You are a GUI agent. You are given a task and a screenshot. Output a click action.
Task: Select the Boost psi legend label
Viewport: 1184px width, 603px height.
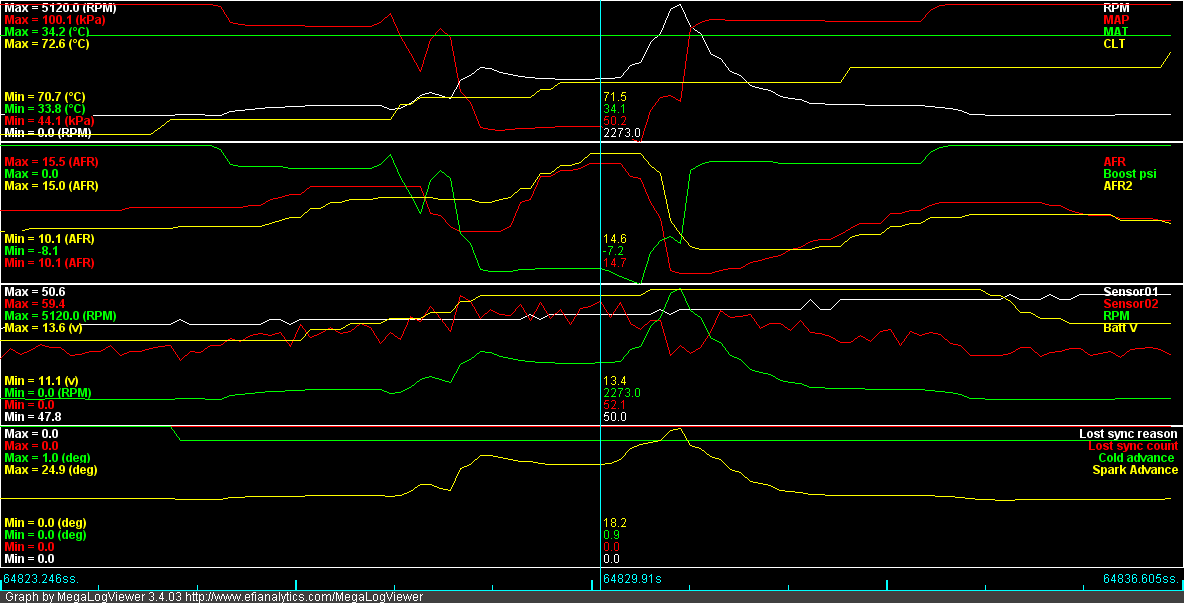point(1130,173)
